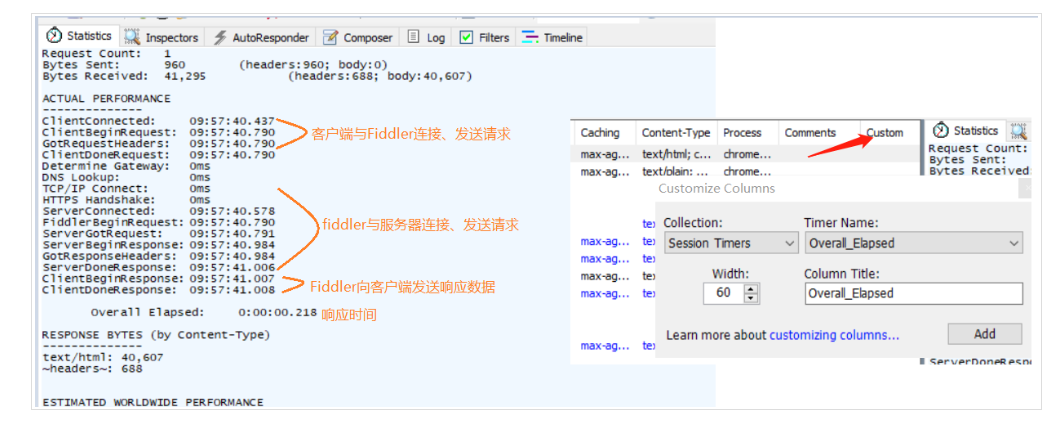Click the DNS Lookup 0ms line
The height and width of the screenshot is (422, 1064).
126,176
